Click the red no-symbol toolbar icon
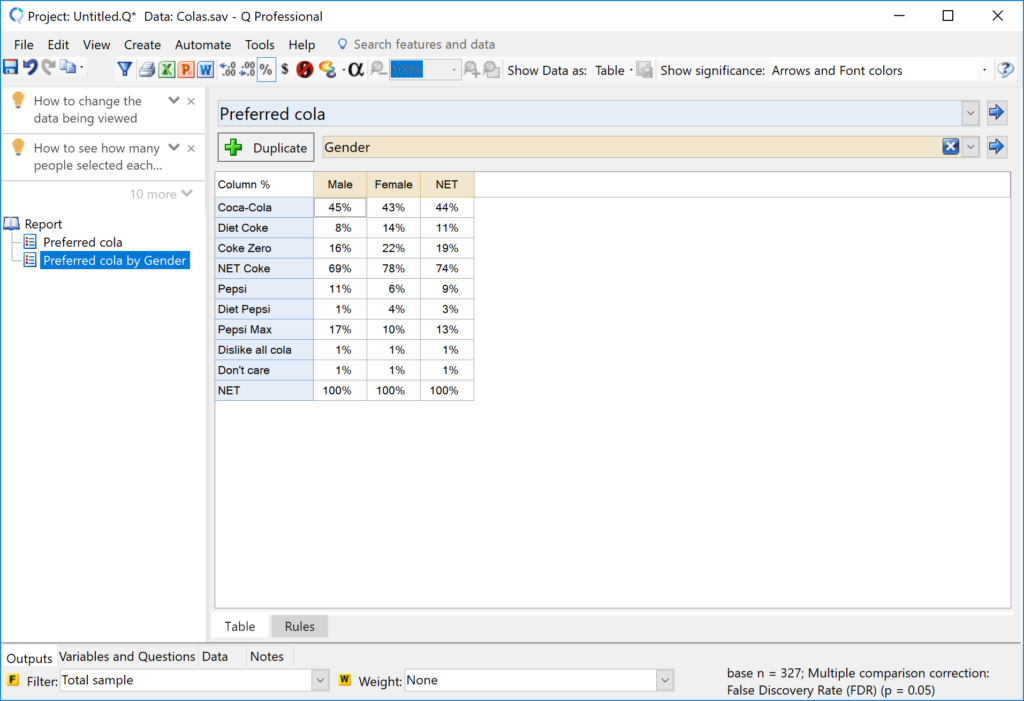 (x=305, y=69)
